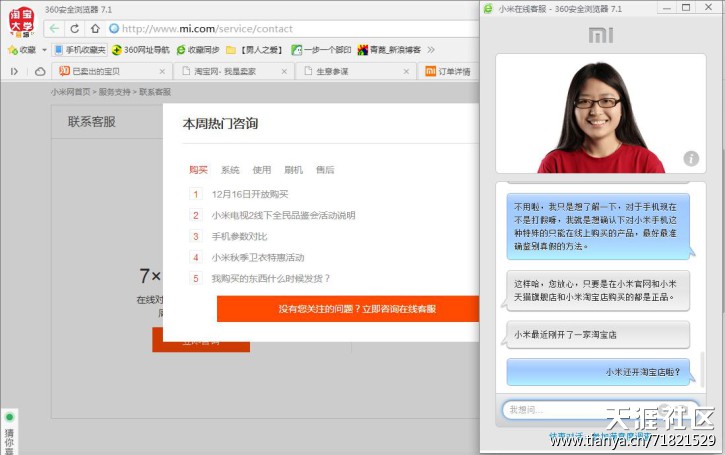Image resolution: width=725 pixels, height=455 pixels.
Task: Open 我购买的东西什么时候发货？ question
Action: tap(271, 279)
